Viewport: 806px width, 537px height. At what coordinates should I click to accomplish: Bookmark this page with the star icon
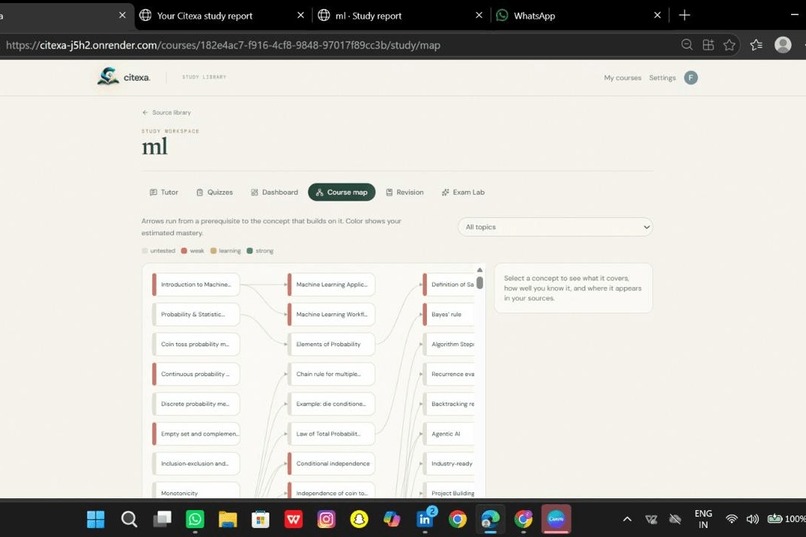coord(729,45)
